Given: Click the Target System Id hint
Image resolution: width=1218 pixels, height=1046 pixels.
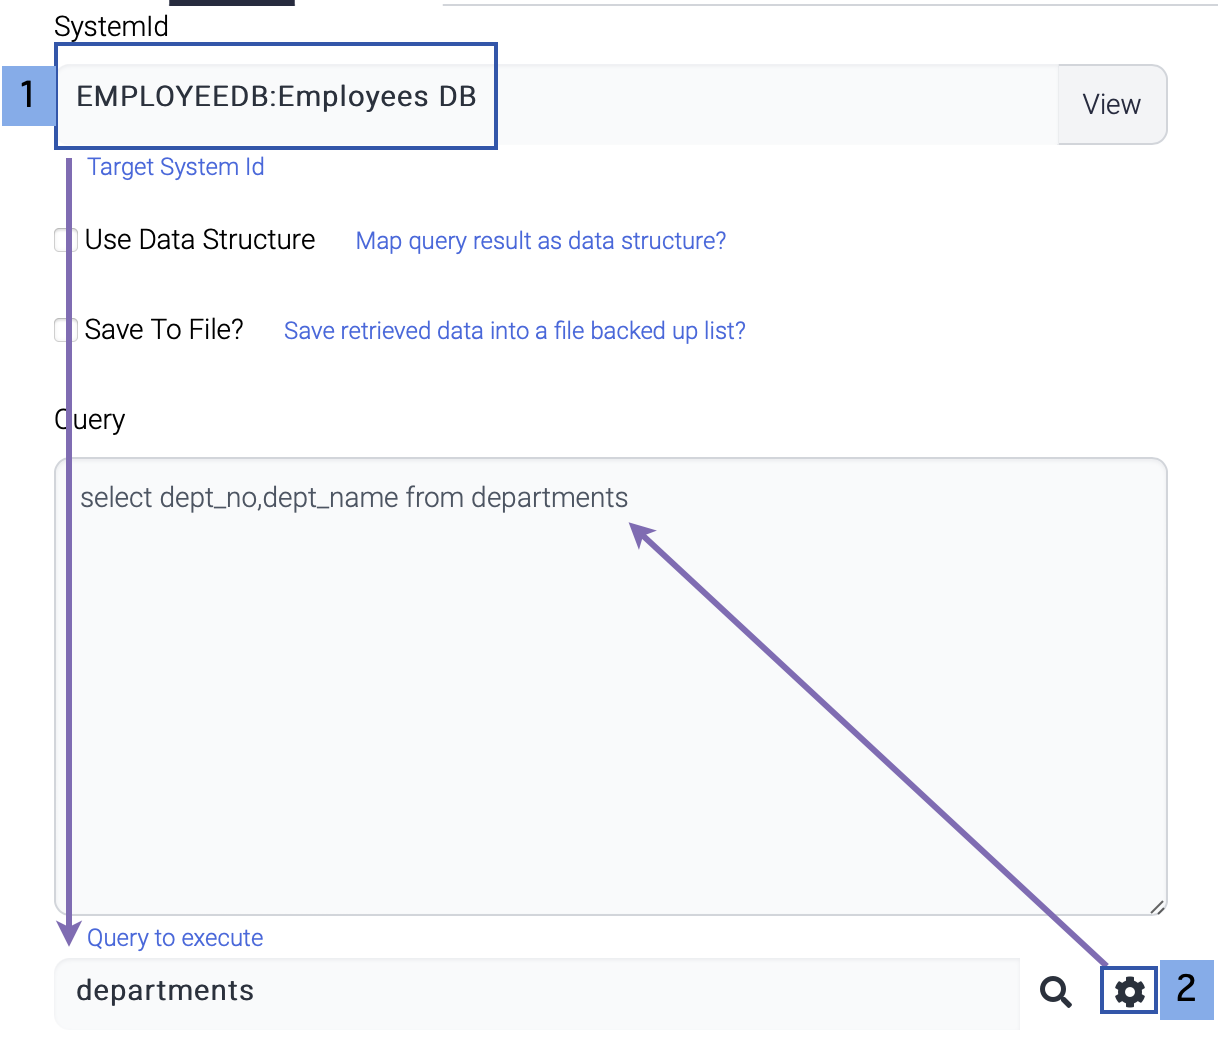Looking at the screenshot, I should (x=176, y=167).
